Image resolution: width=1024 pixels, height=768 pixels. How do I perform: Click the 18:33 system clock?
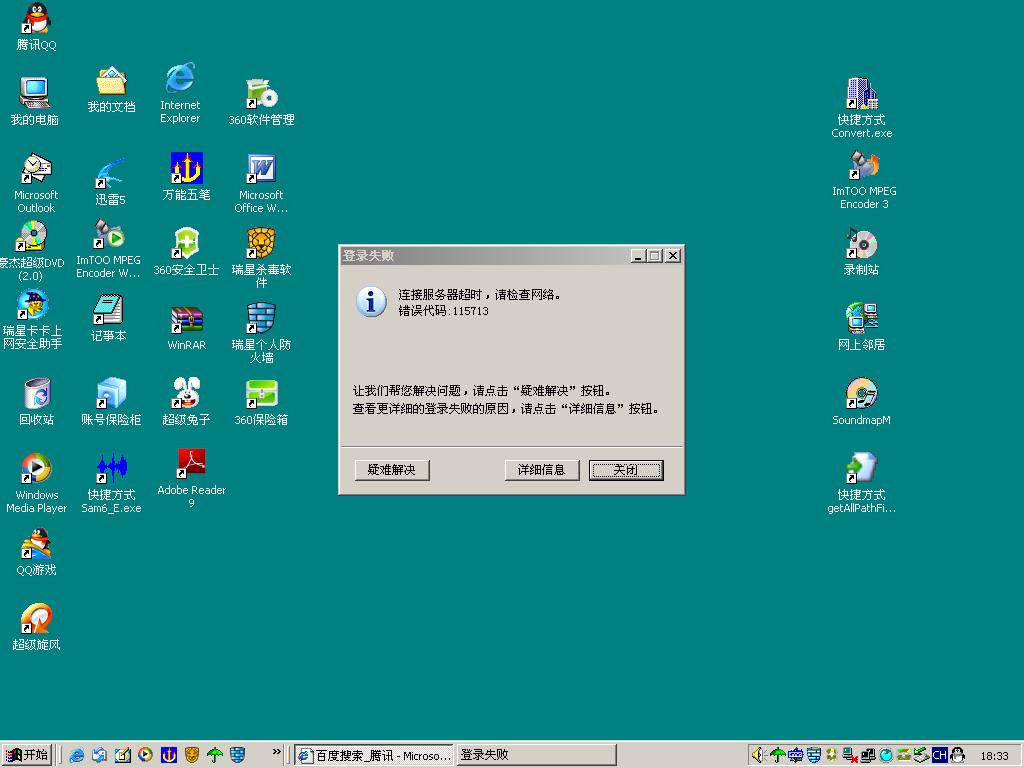[994, 756]
